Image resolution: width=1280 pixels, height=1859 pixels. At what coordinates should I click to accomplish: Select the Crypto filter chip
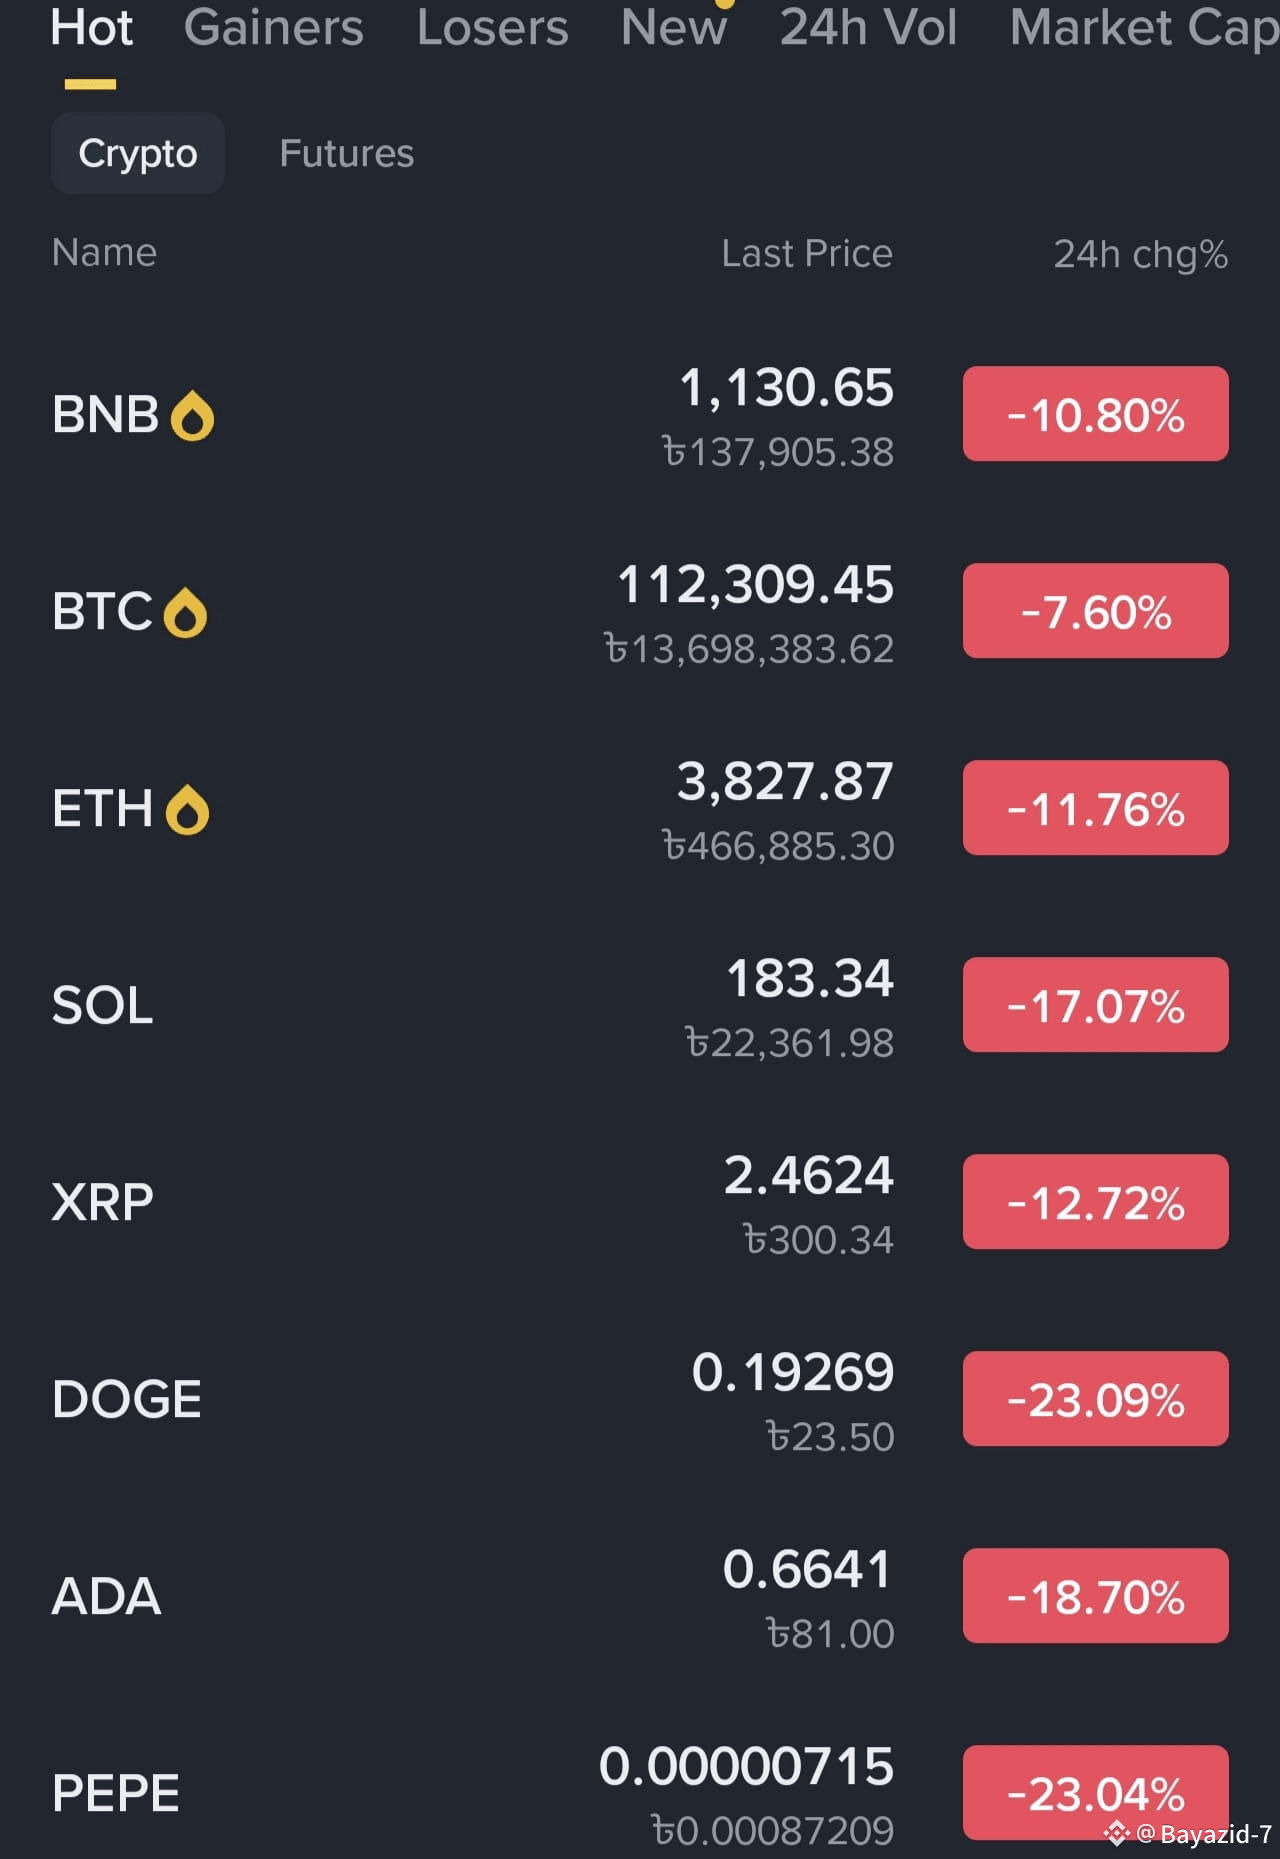pyautogui.click(x=138, y=153)
